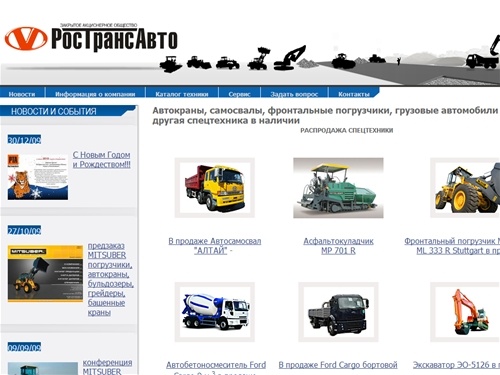
Task: Open the MITSUBER loader banner thumbnail
Action: [45, 274]
